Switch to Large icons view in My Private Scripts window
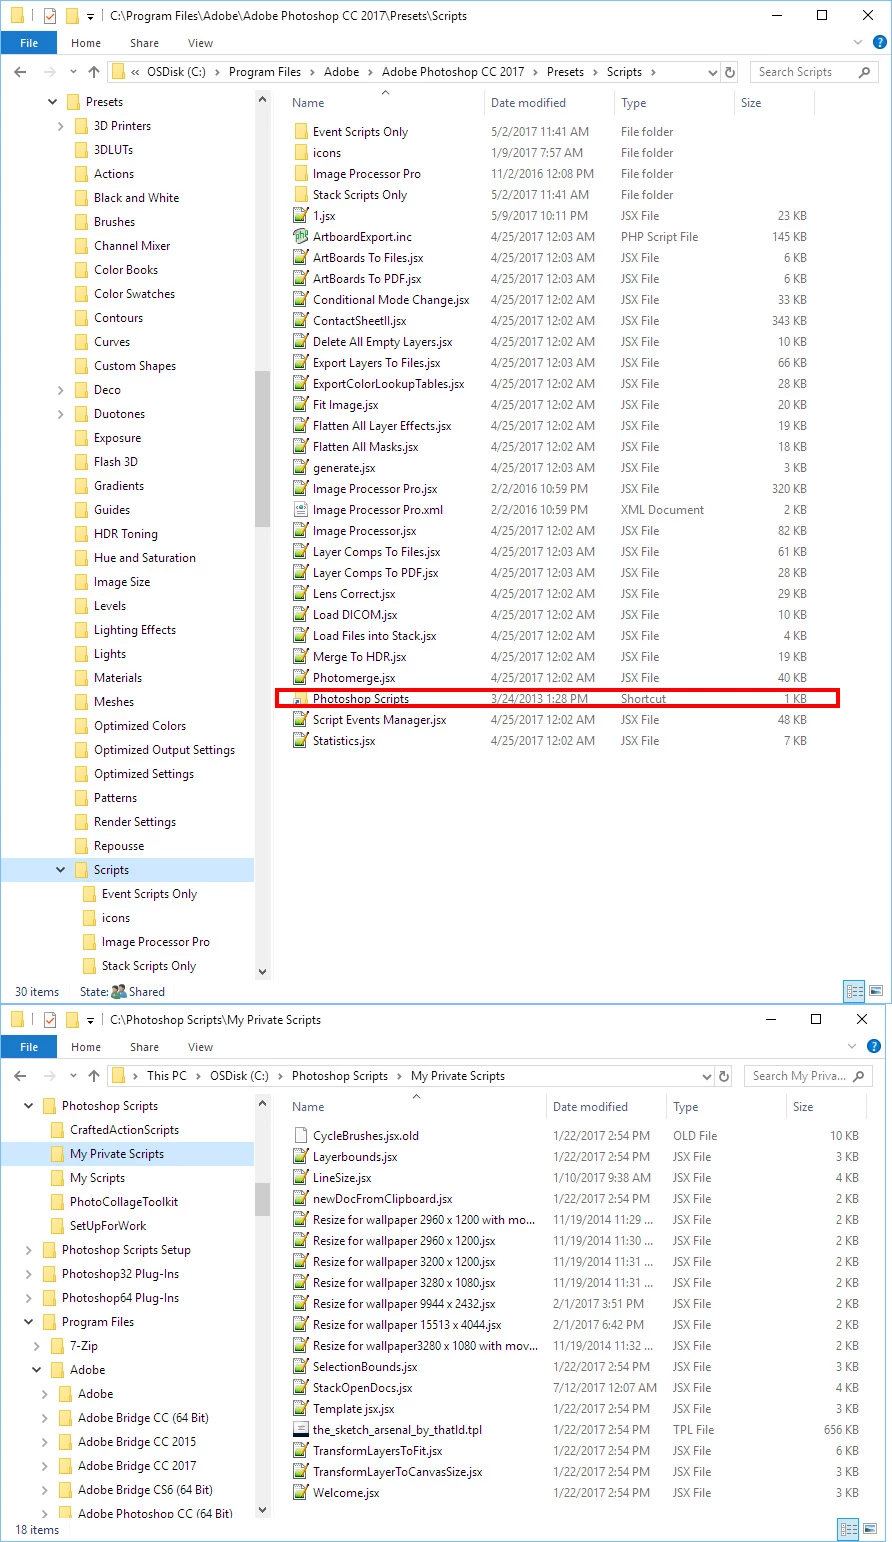The width and height of the screenshot is (892, 1542). tap(870, 1529)
